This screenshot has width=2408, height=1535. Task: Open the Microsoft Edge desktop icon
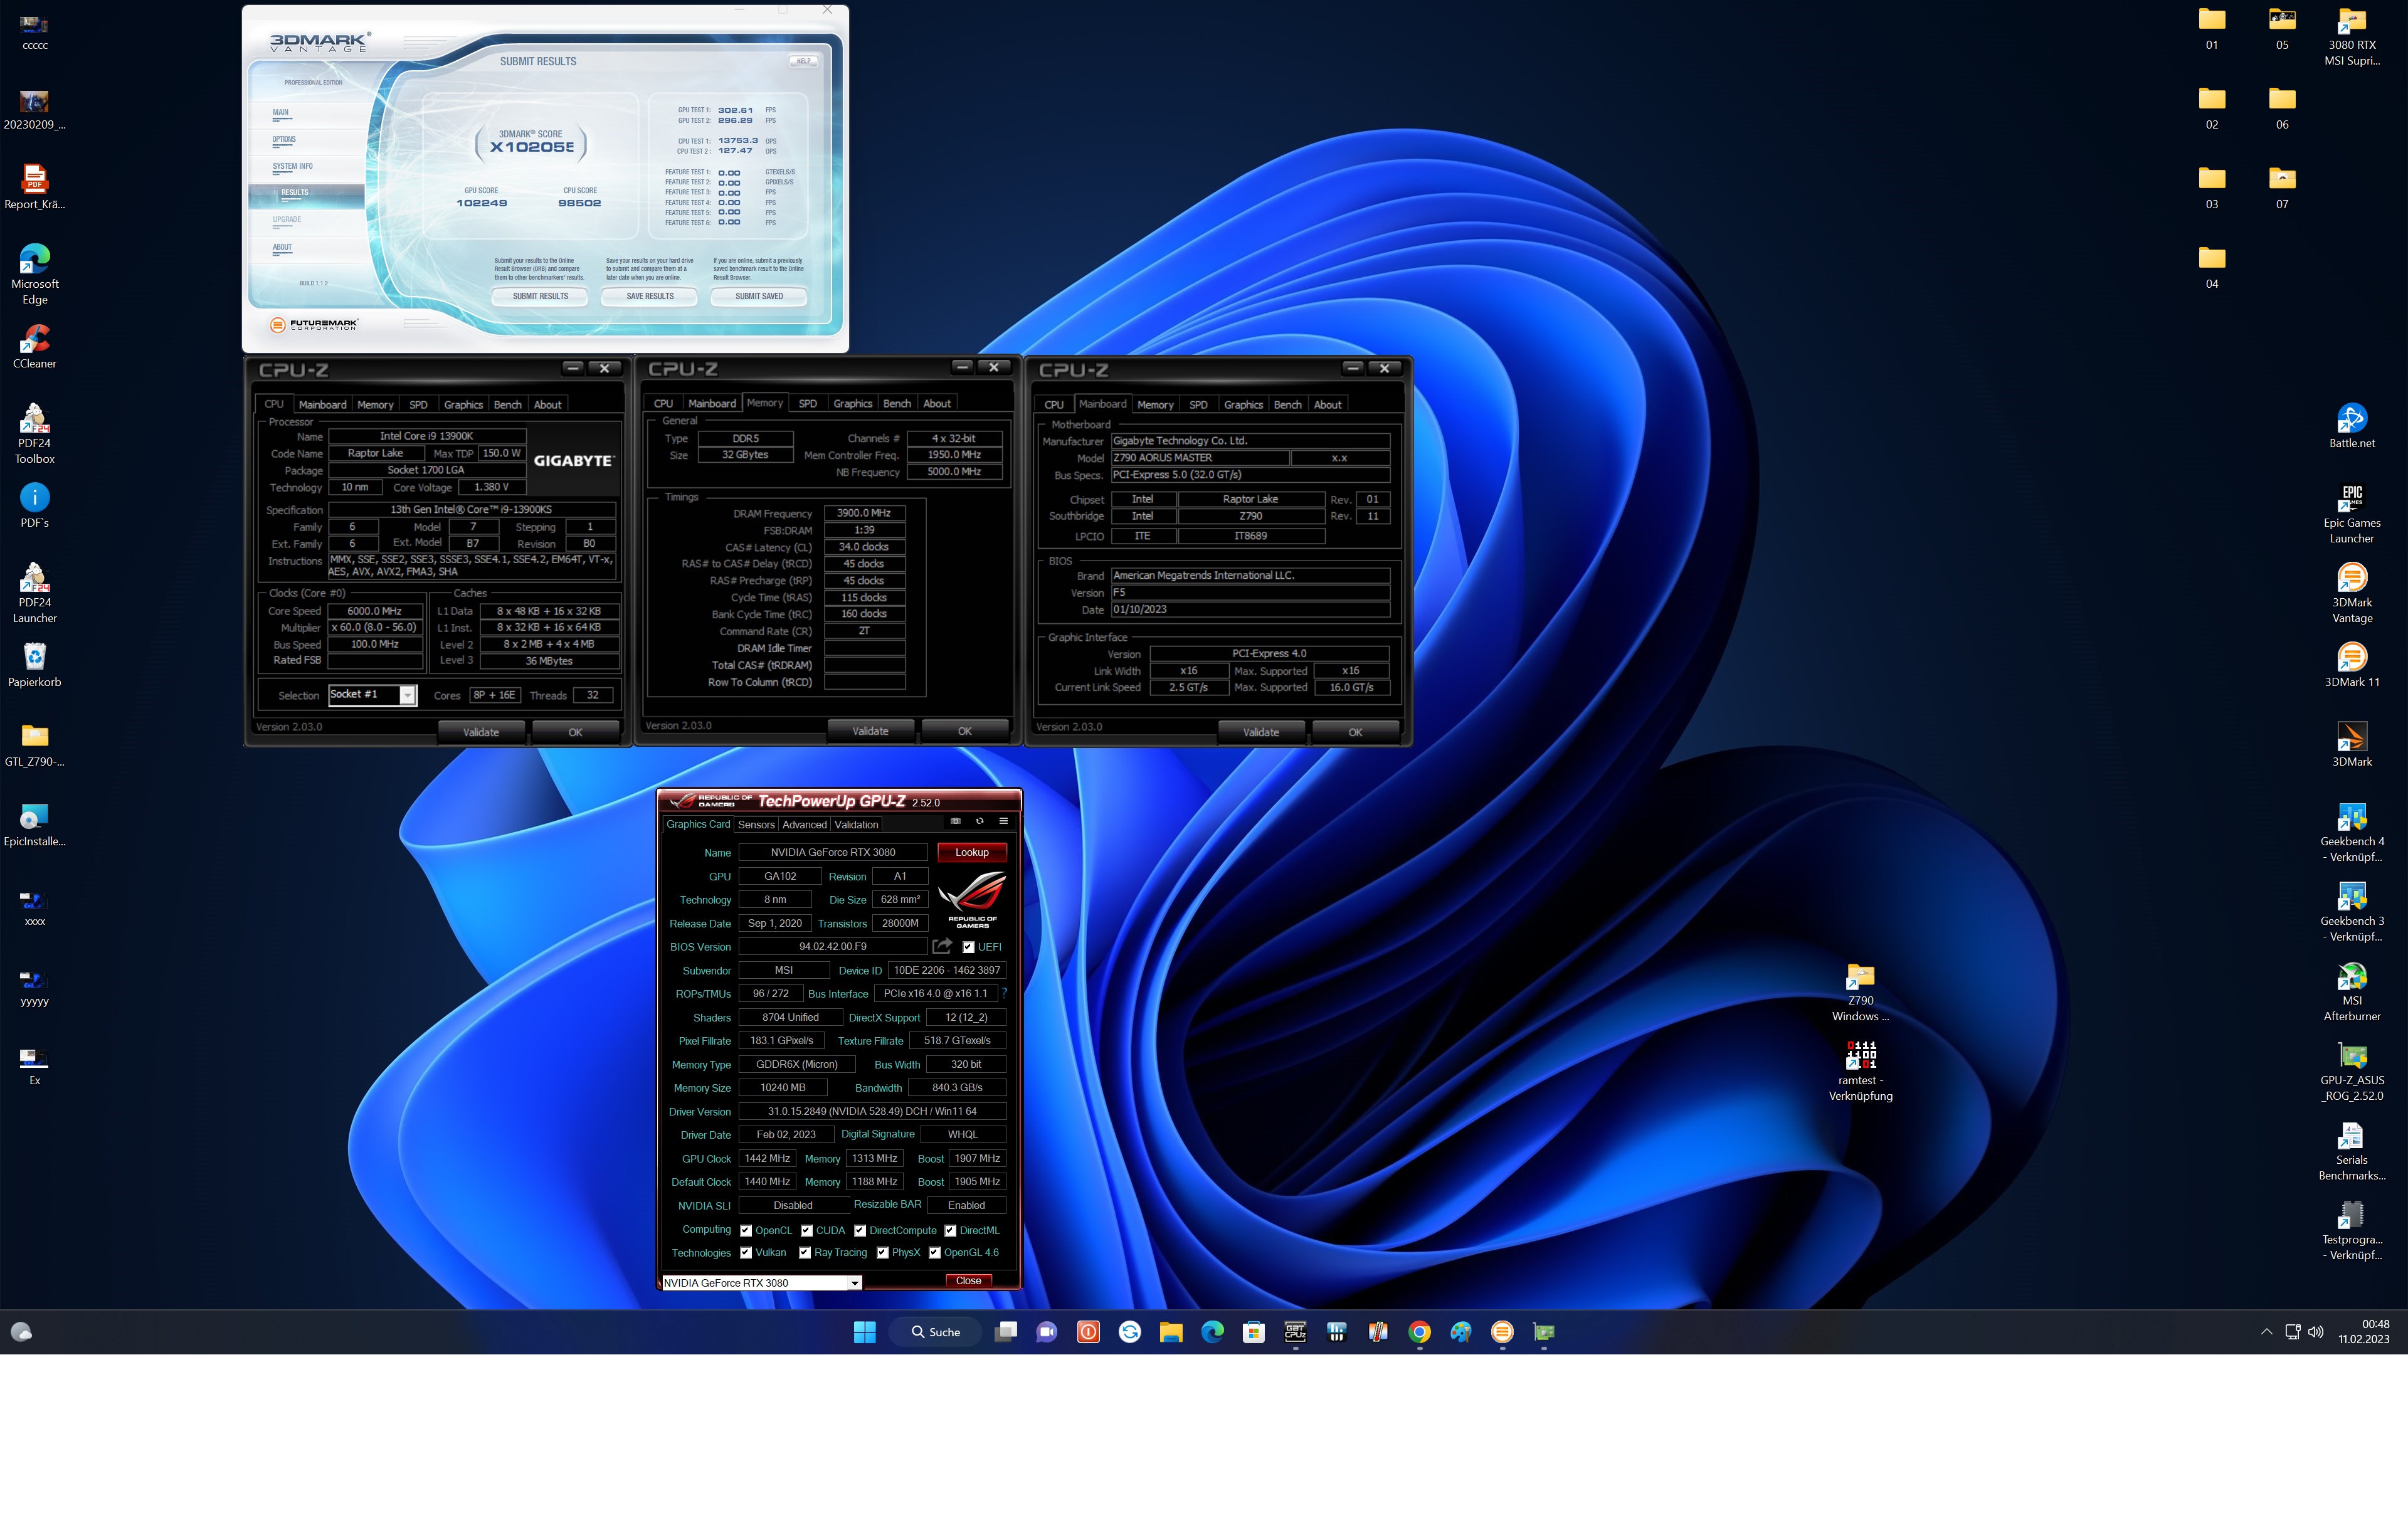coord(35,274)
